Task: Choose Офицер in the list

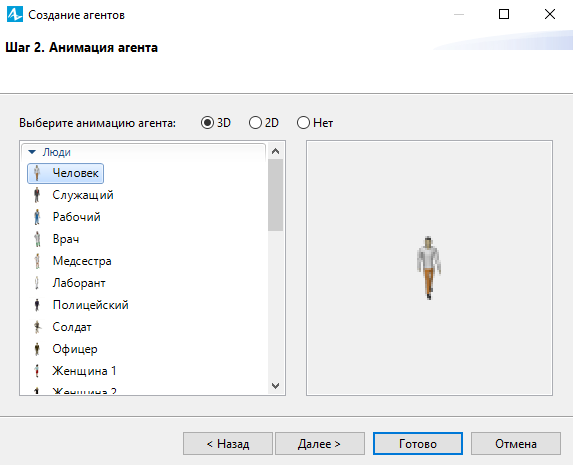Action: 75,349
